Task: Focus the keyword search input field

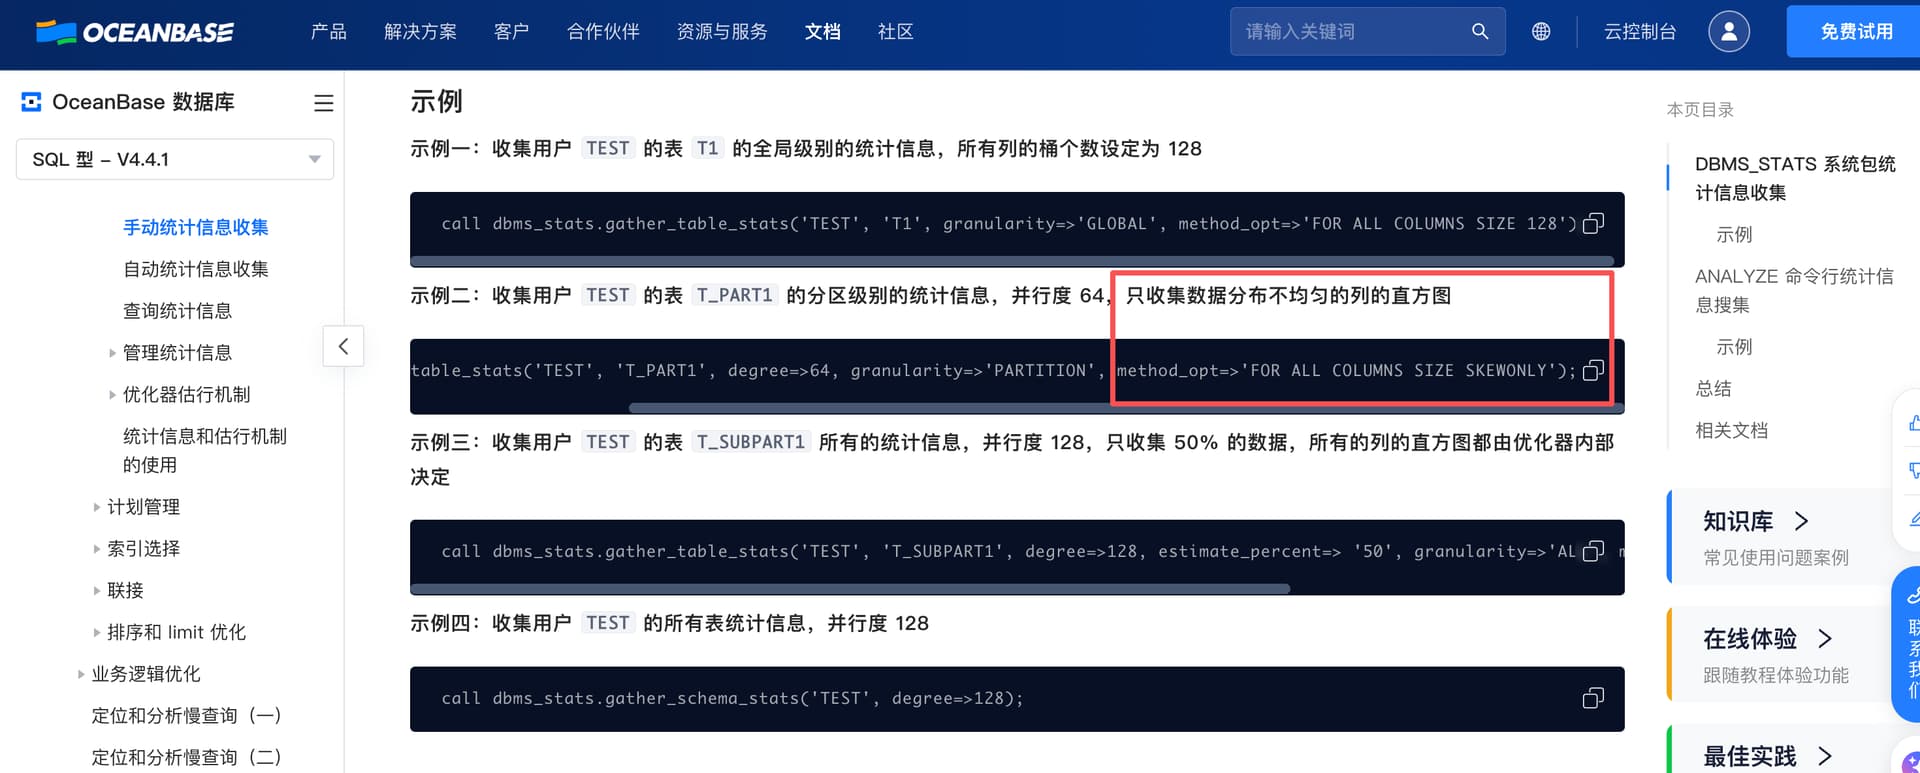Action: pyautogui.click(x=1350, y=32)
